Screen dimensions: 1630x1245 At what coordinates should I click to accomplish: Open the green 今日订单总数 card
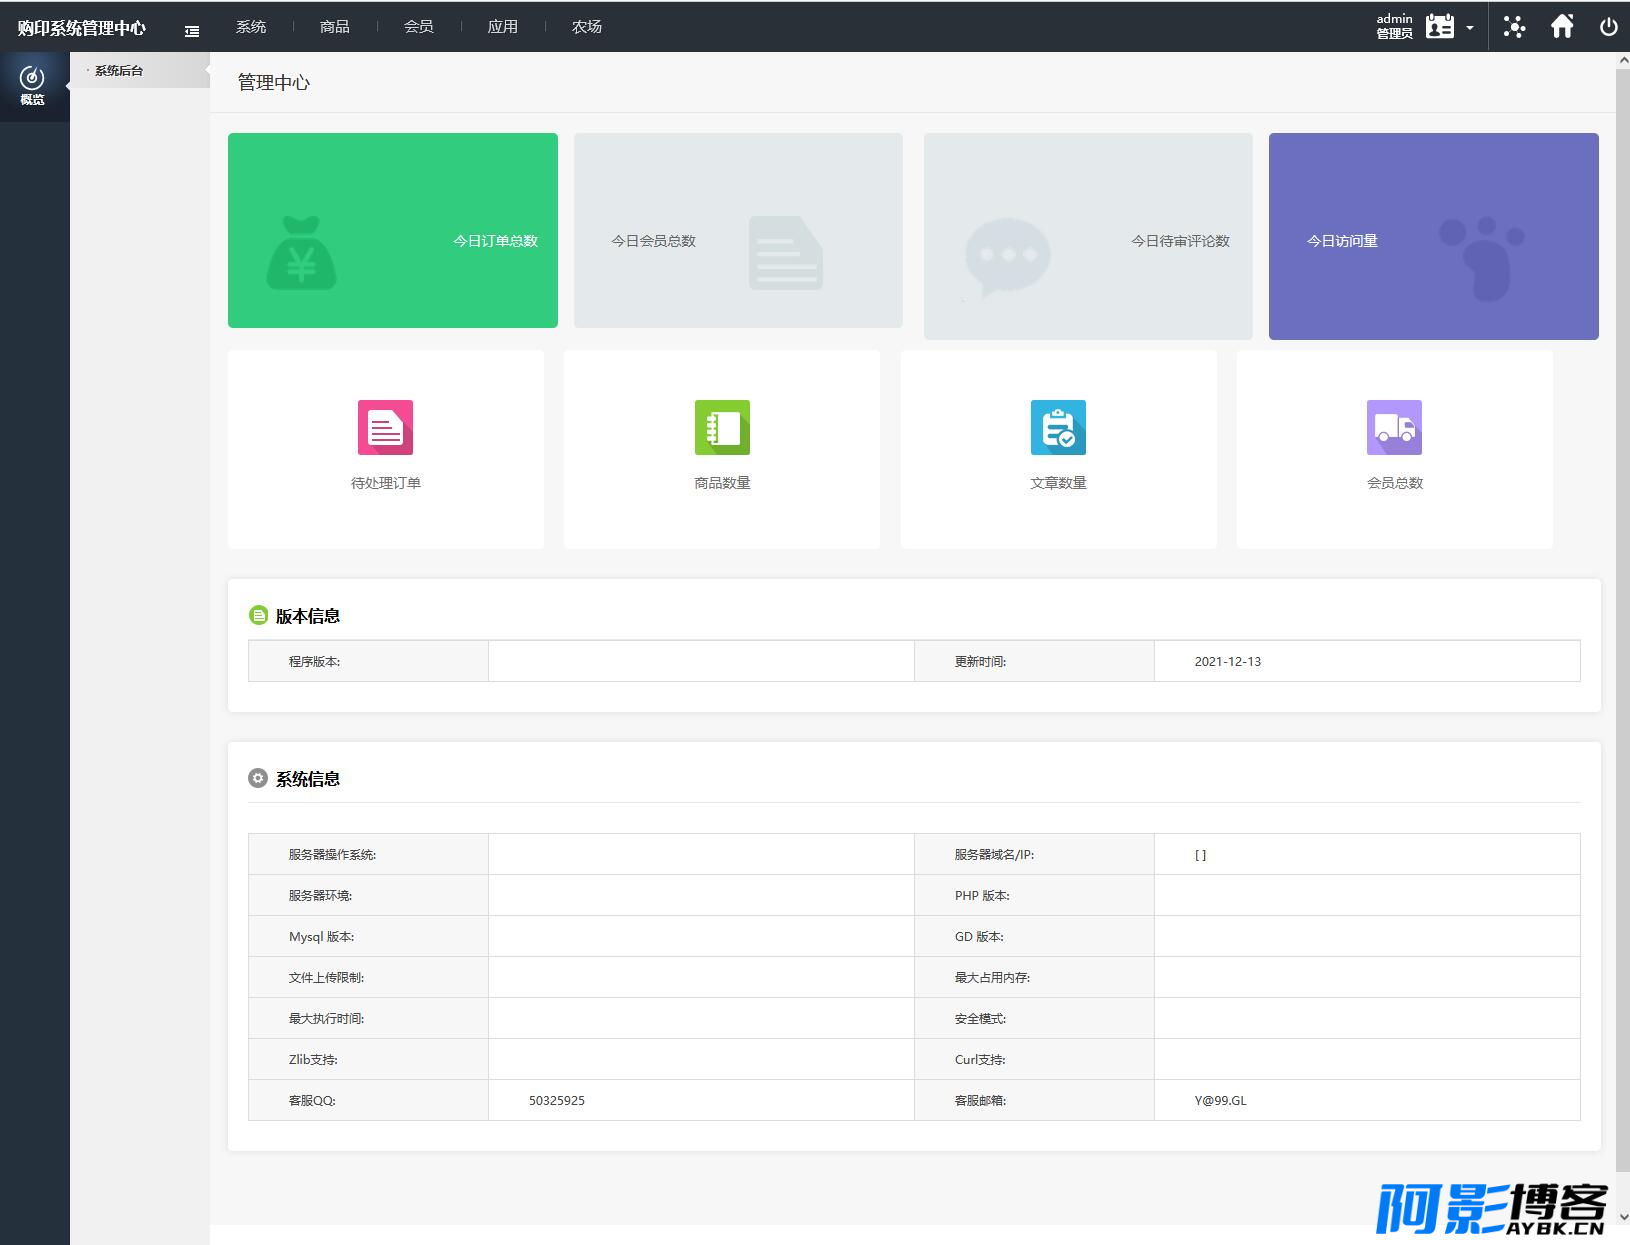coord(393,230)
